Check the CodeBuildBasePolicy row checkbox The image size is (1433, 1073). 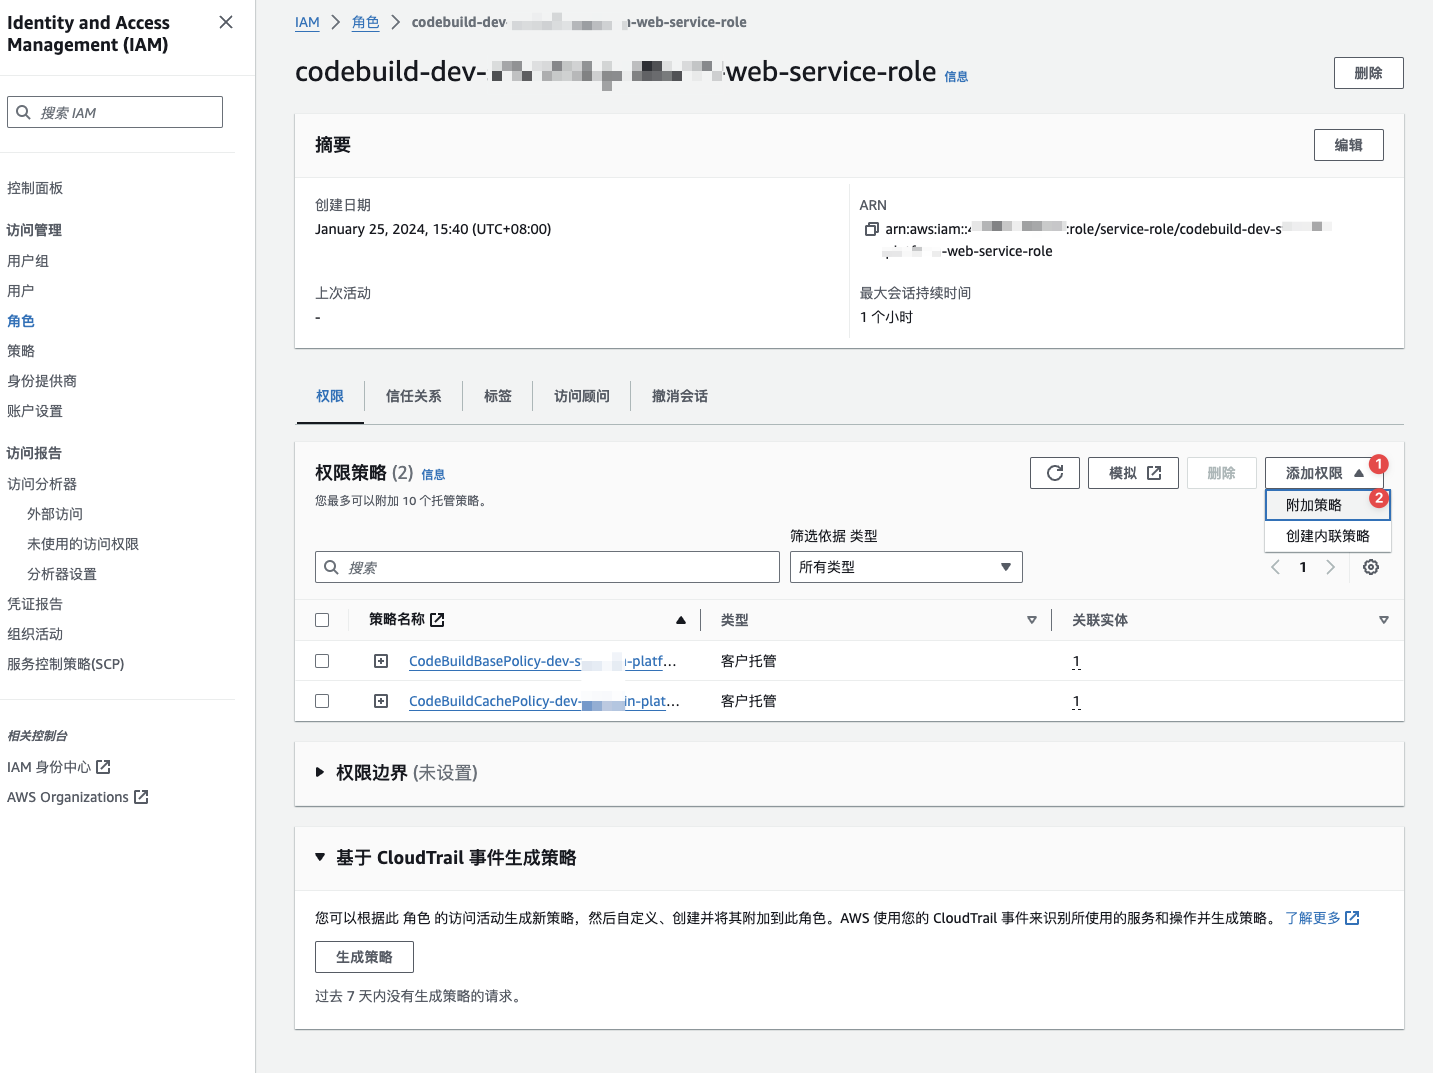point(322,661)
